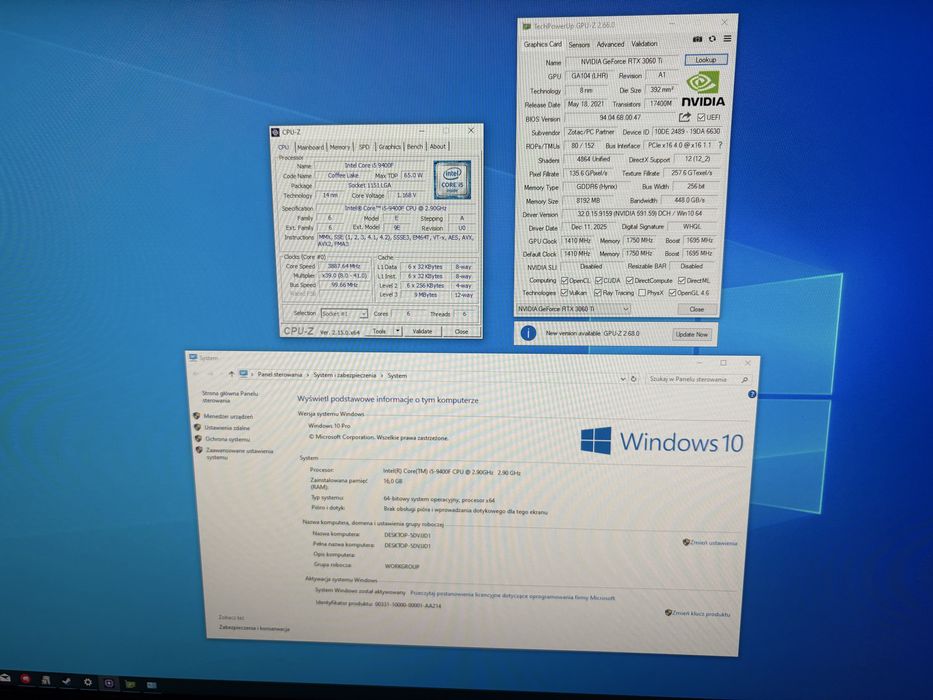Click the NVIDIA logo in GPU-Z
Screen dimensions: 933x700
click(703, 89)
